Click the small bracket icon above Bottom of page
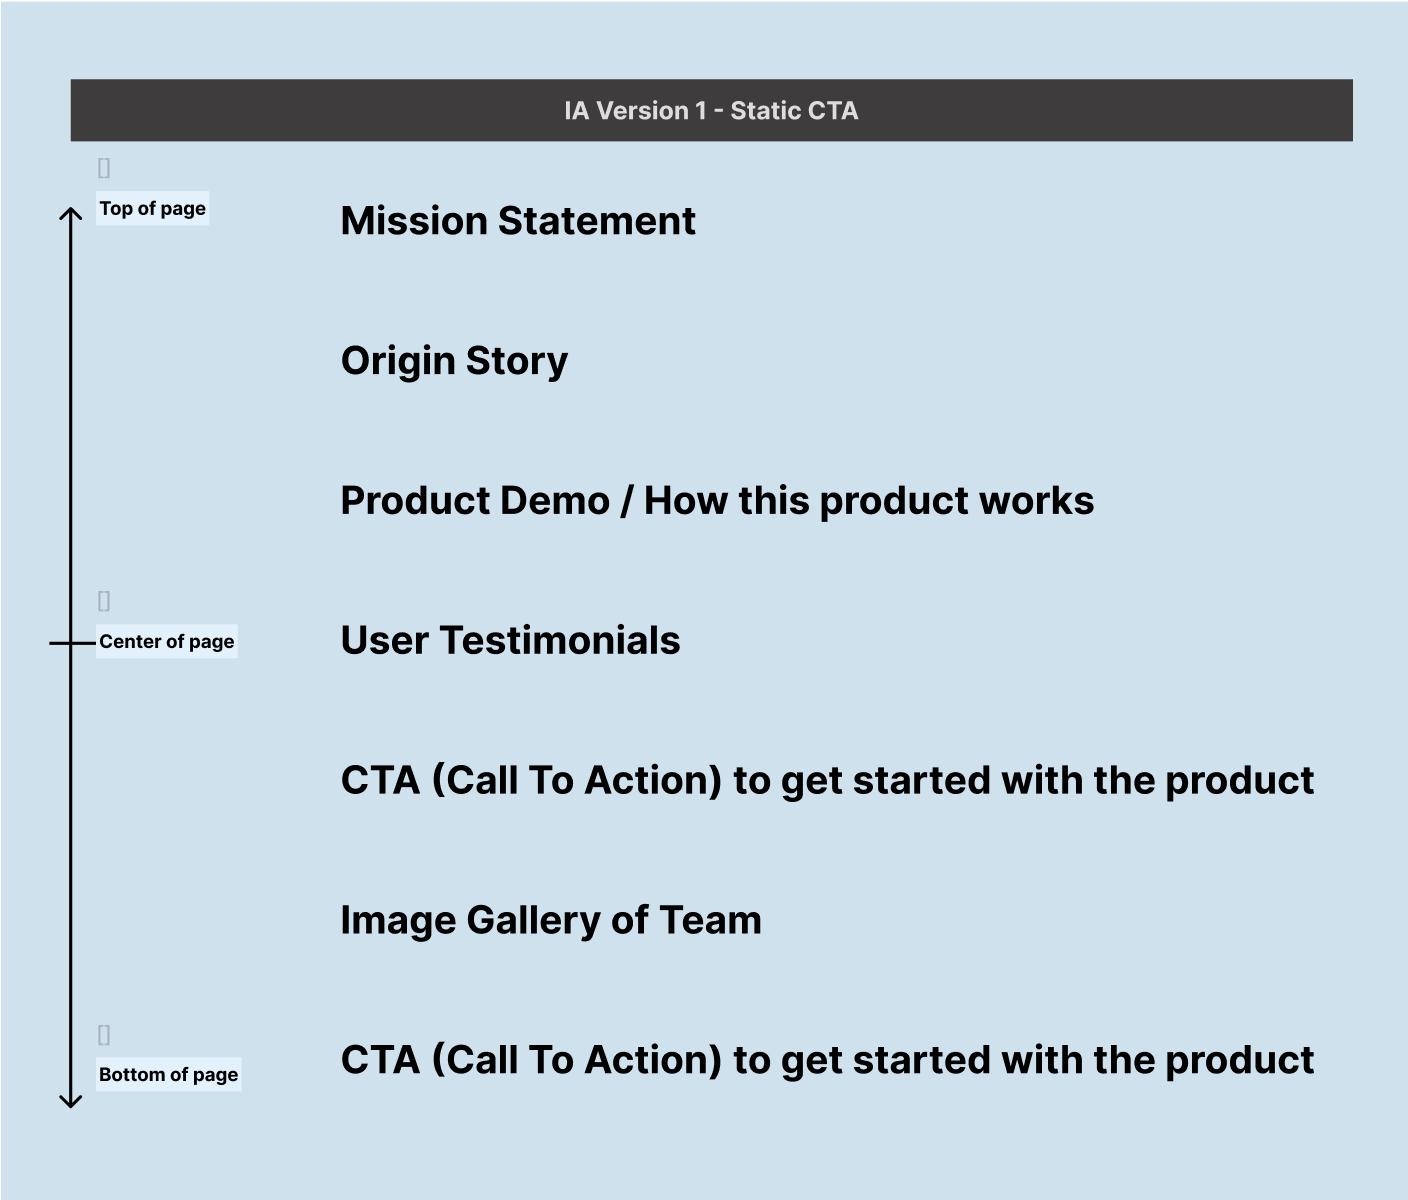 click(104, 1035)
